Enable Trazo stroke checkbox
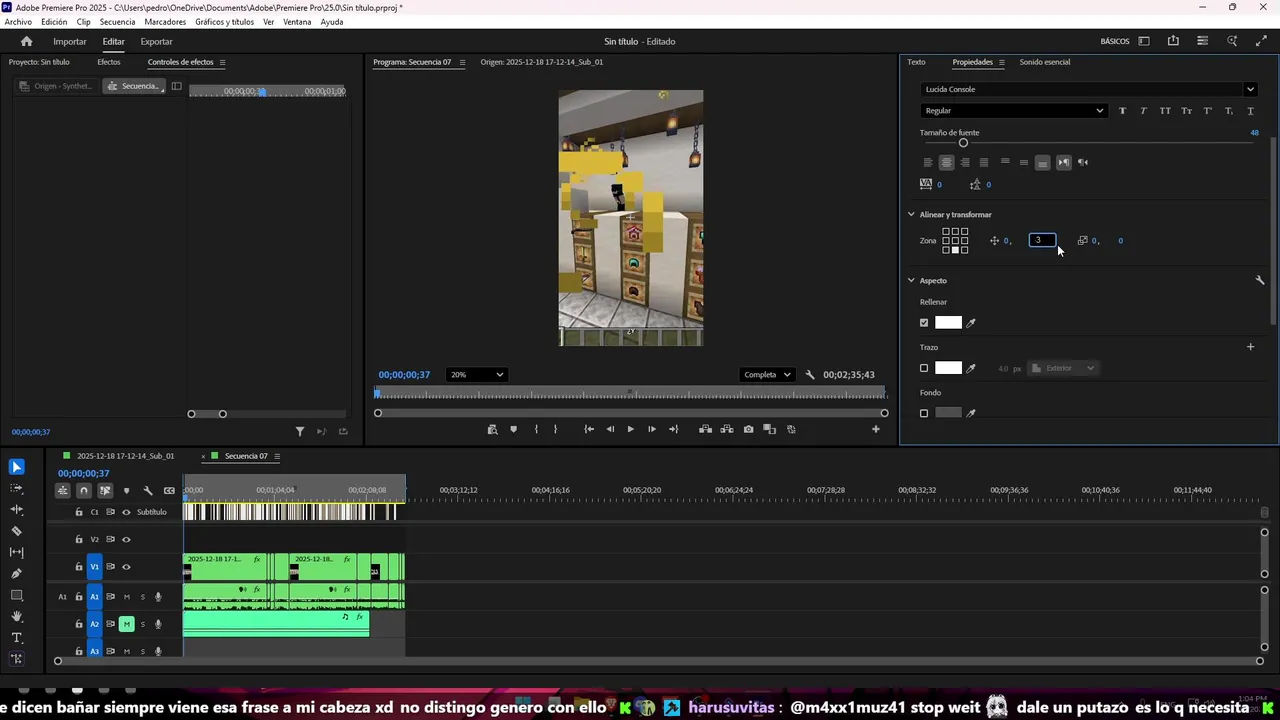The height and width of the screenshot is (720, 1280). [924, 368]
